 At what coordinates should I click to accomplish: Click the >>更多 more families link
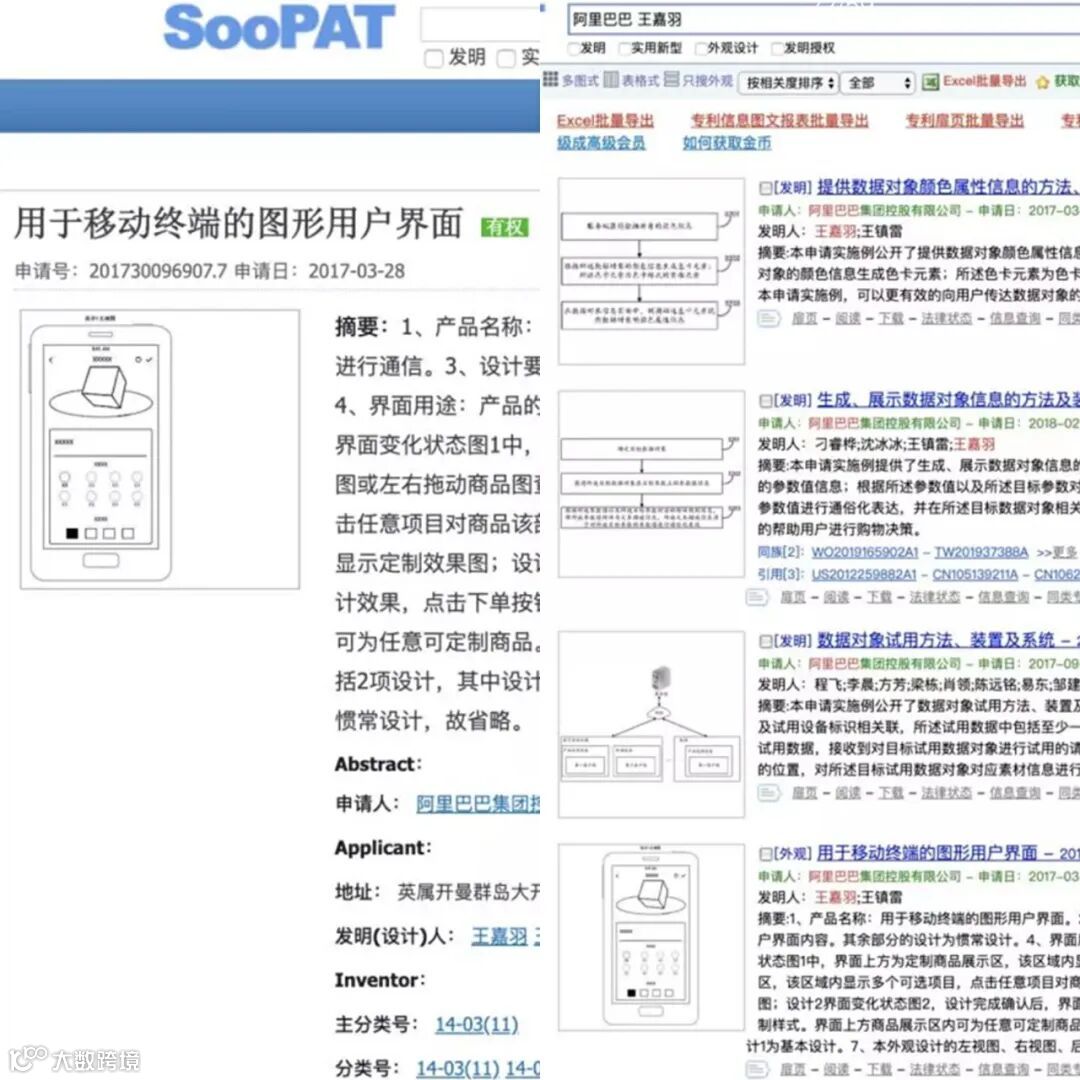[1057, 552]
